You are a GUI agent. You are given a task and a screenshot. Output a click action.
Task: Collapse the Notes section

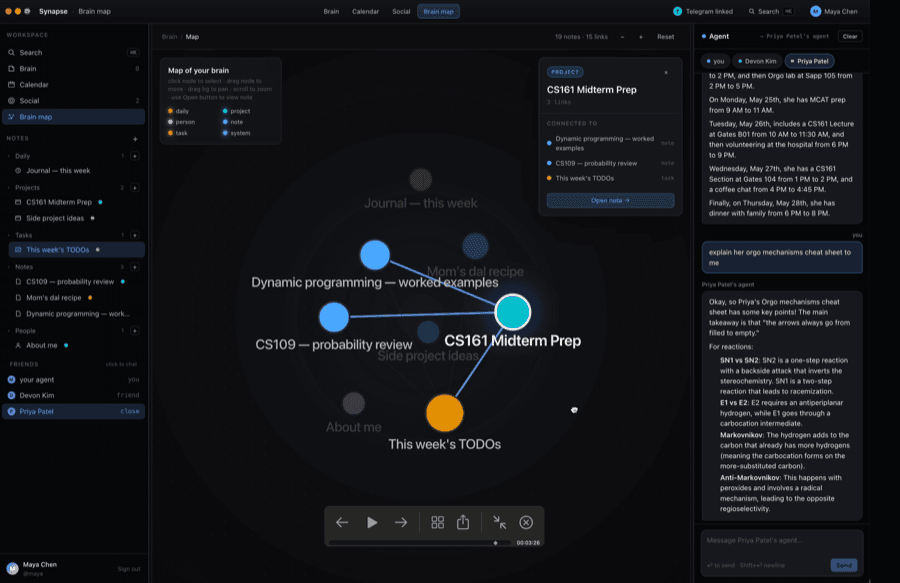coord(9,267)
